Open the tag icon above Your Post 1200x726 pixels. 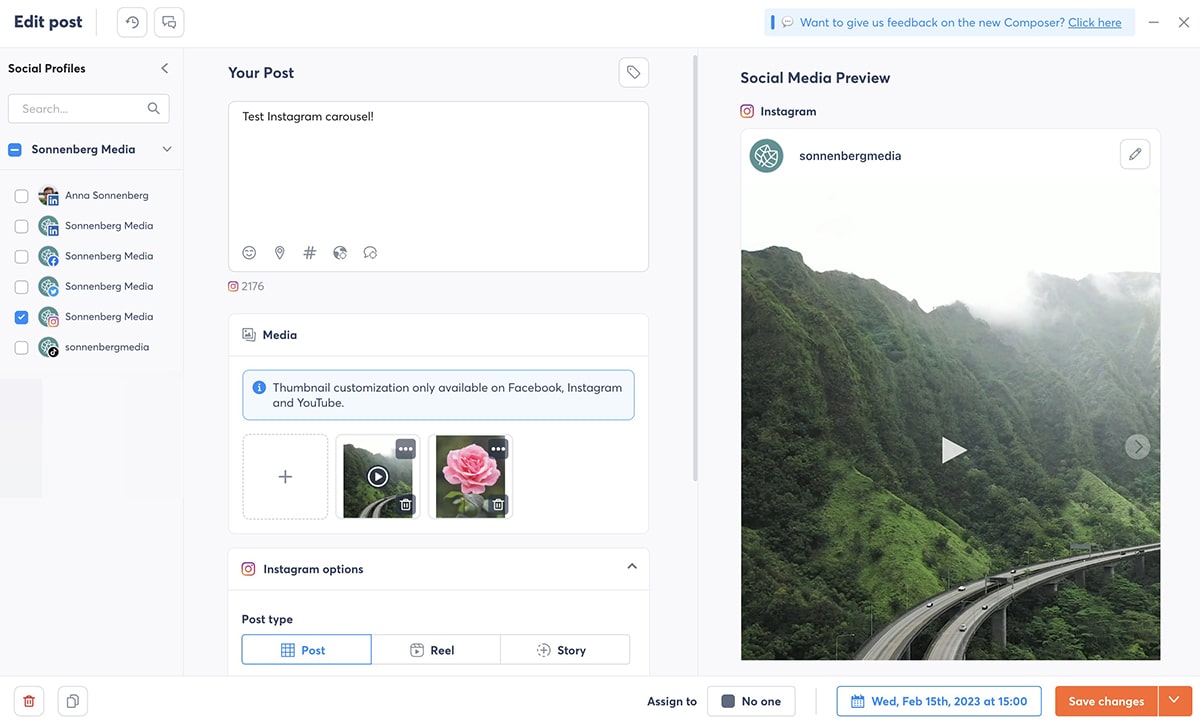pos(633,71)
